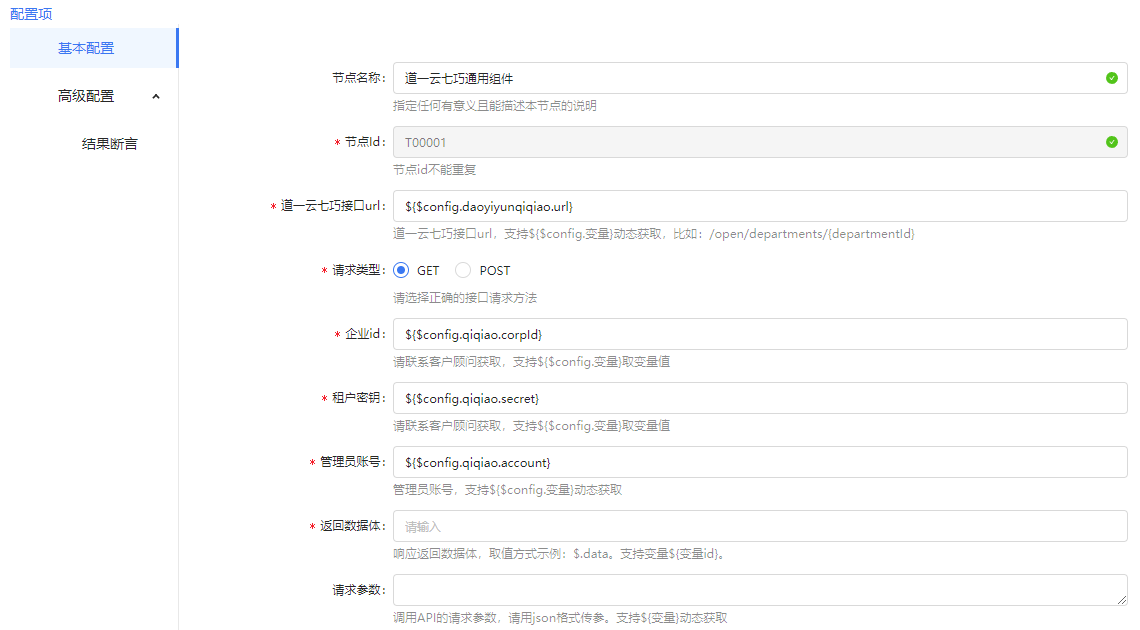Click the disabled 节点Id field
1140x630 pixels.
point(745,142)
